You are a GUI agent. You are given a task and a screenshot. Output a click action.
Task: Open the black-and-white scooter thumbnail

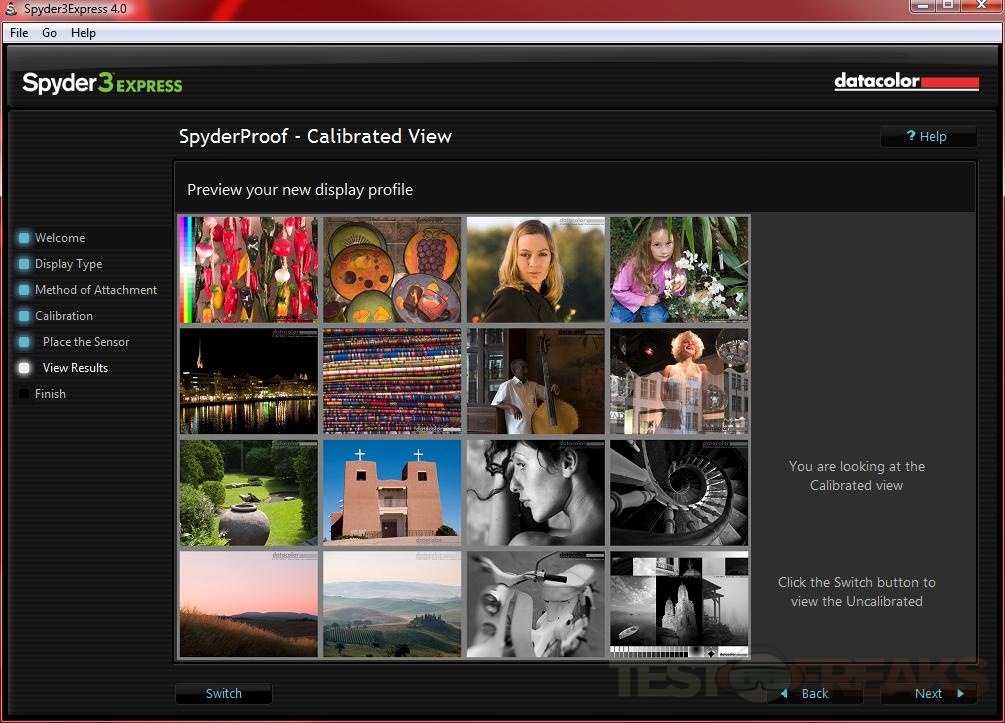536,604
